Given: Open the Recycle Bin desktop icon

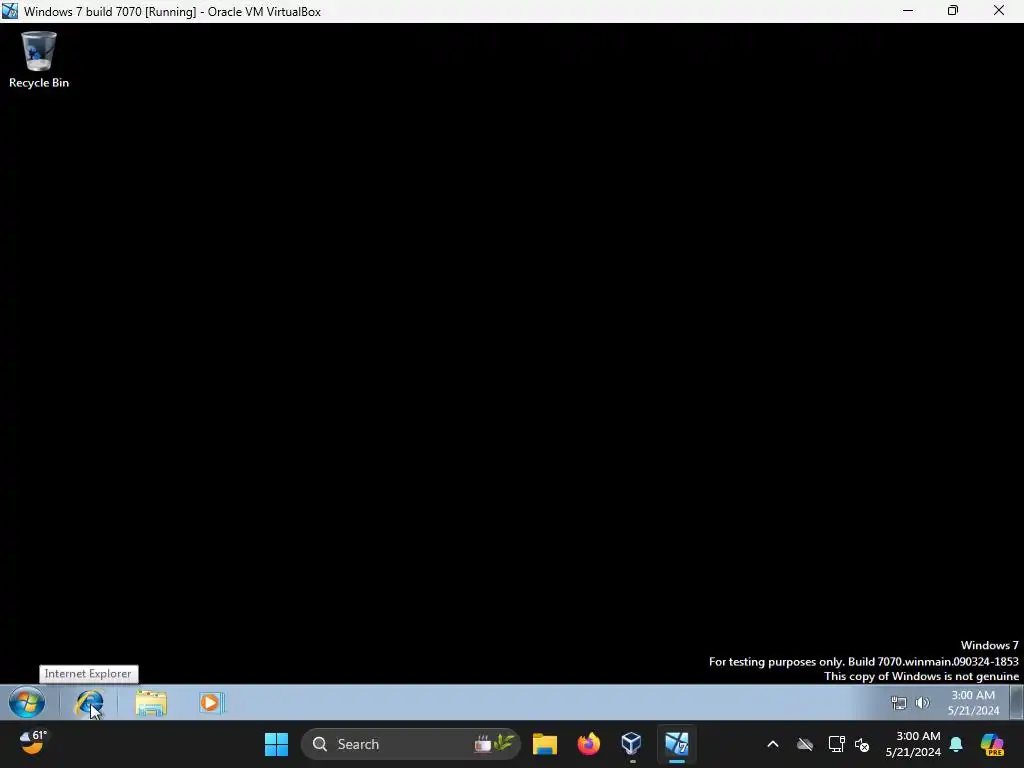Looking at the screenshot, I should tap(39, 60).
